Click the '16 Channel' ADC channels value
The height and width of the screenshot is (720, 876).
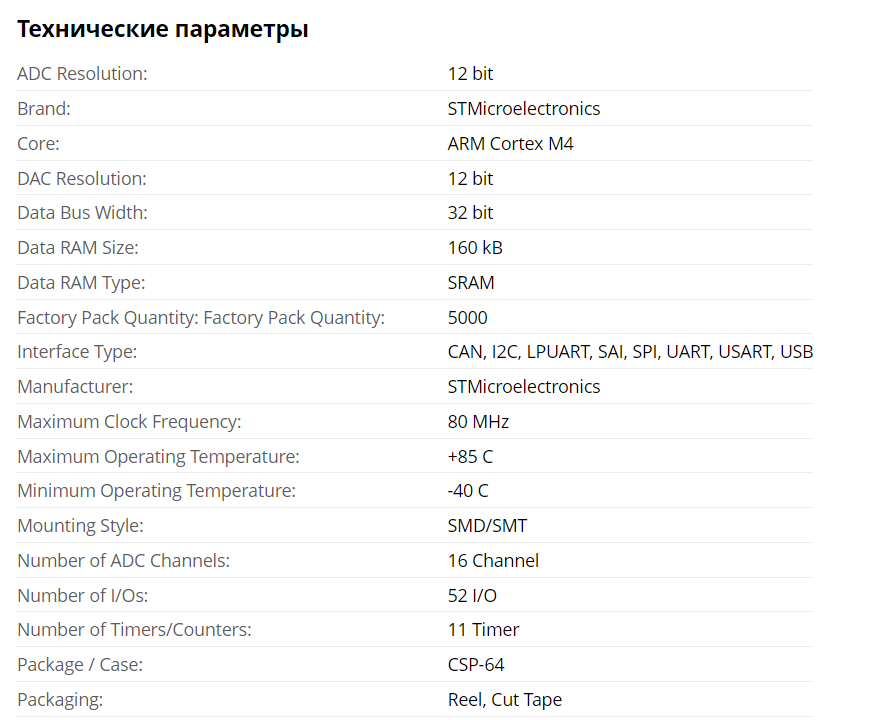(493, 561)
